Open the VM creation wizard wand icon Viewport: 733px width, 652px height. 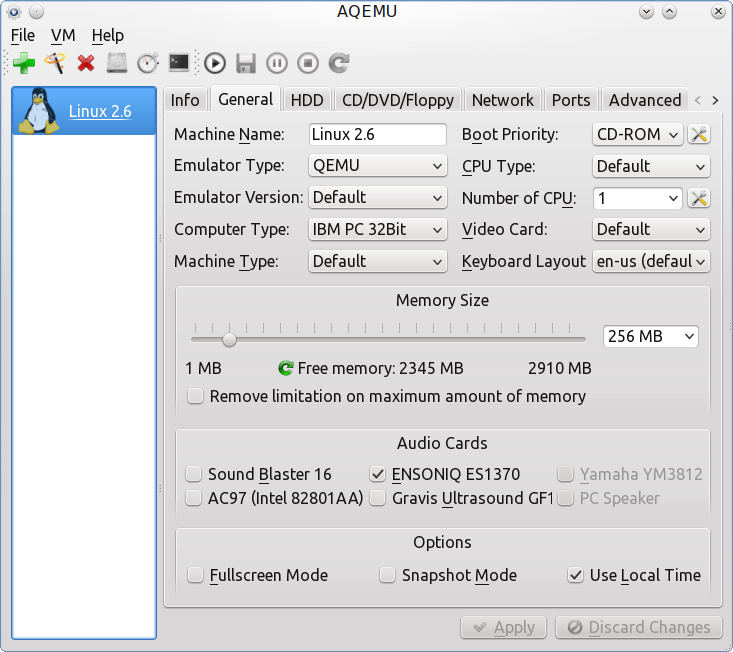tap(55, 63)
